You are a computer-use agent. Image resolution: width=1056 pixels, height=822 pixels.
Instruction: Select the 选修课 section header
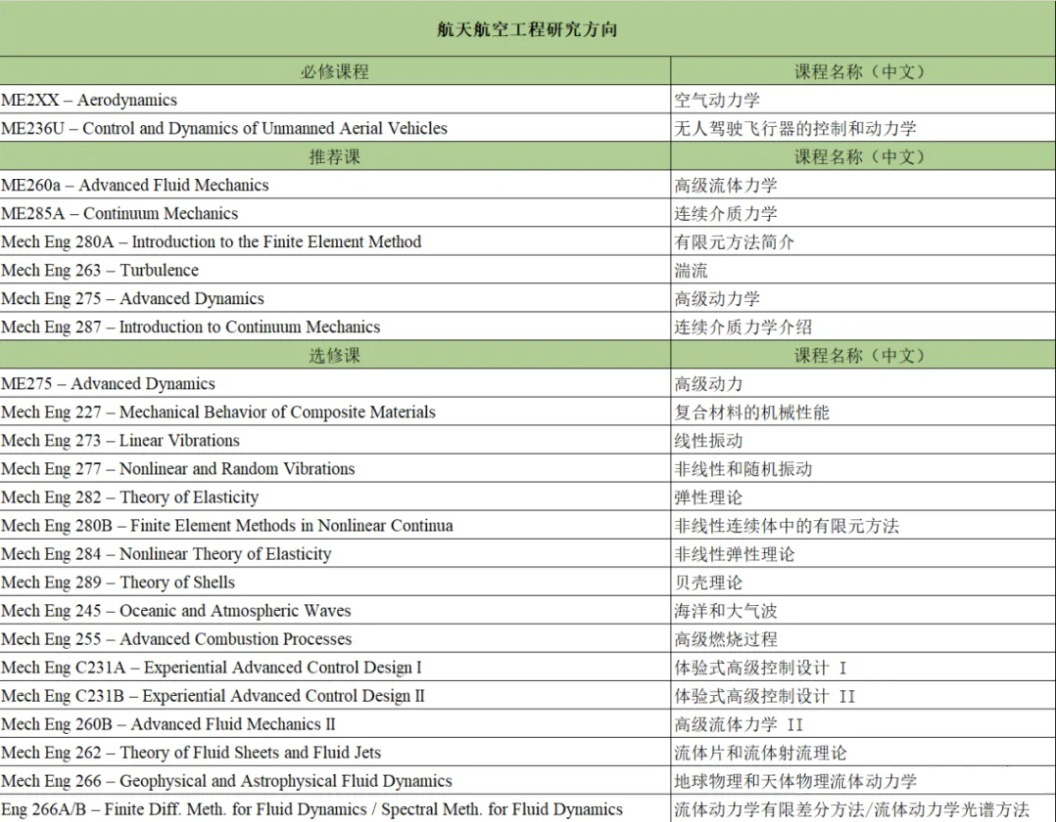335,355
